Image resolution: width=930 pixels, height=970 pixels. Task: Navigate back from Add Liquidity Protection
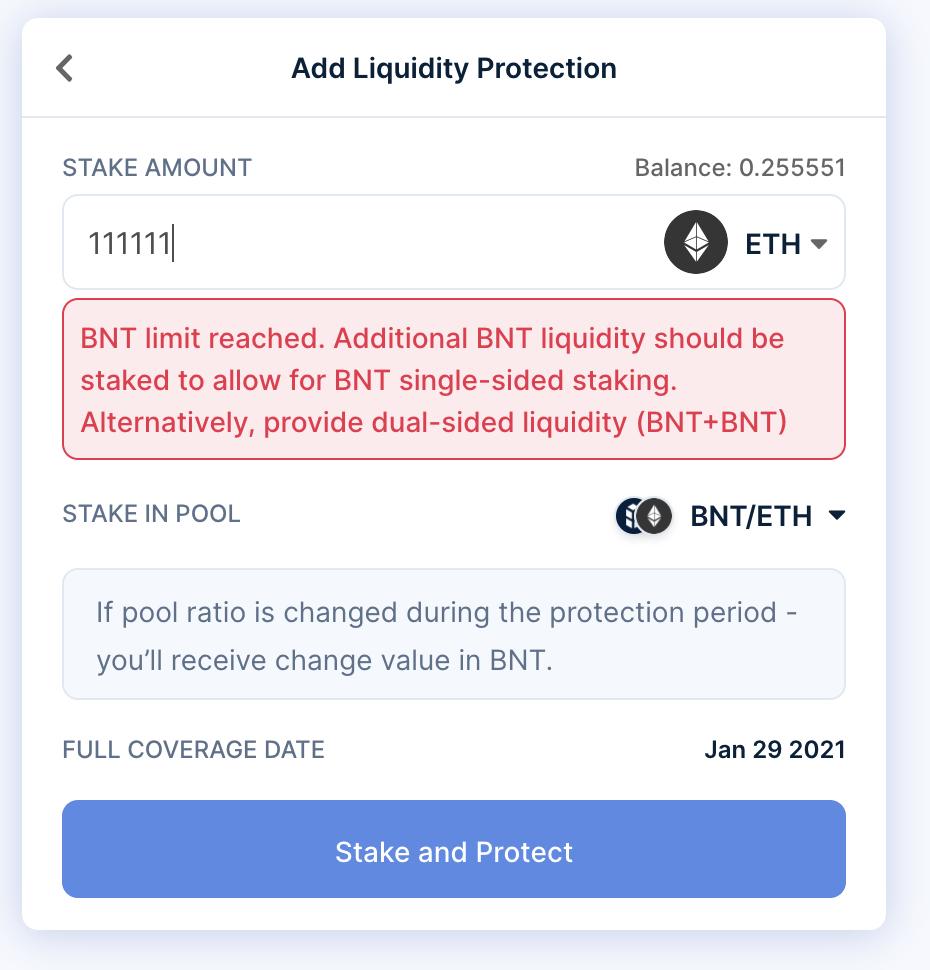pos(64,68)
